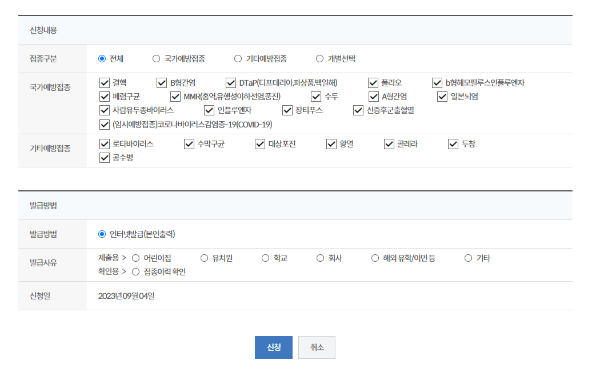Choose the 접종이력 확인 radio option
Screen dimensions: 600x374
[135, 272]
